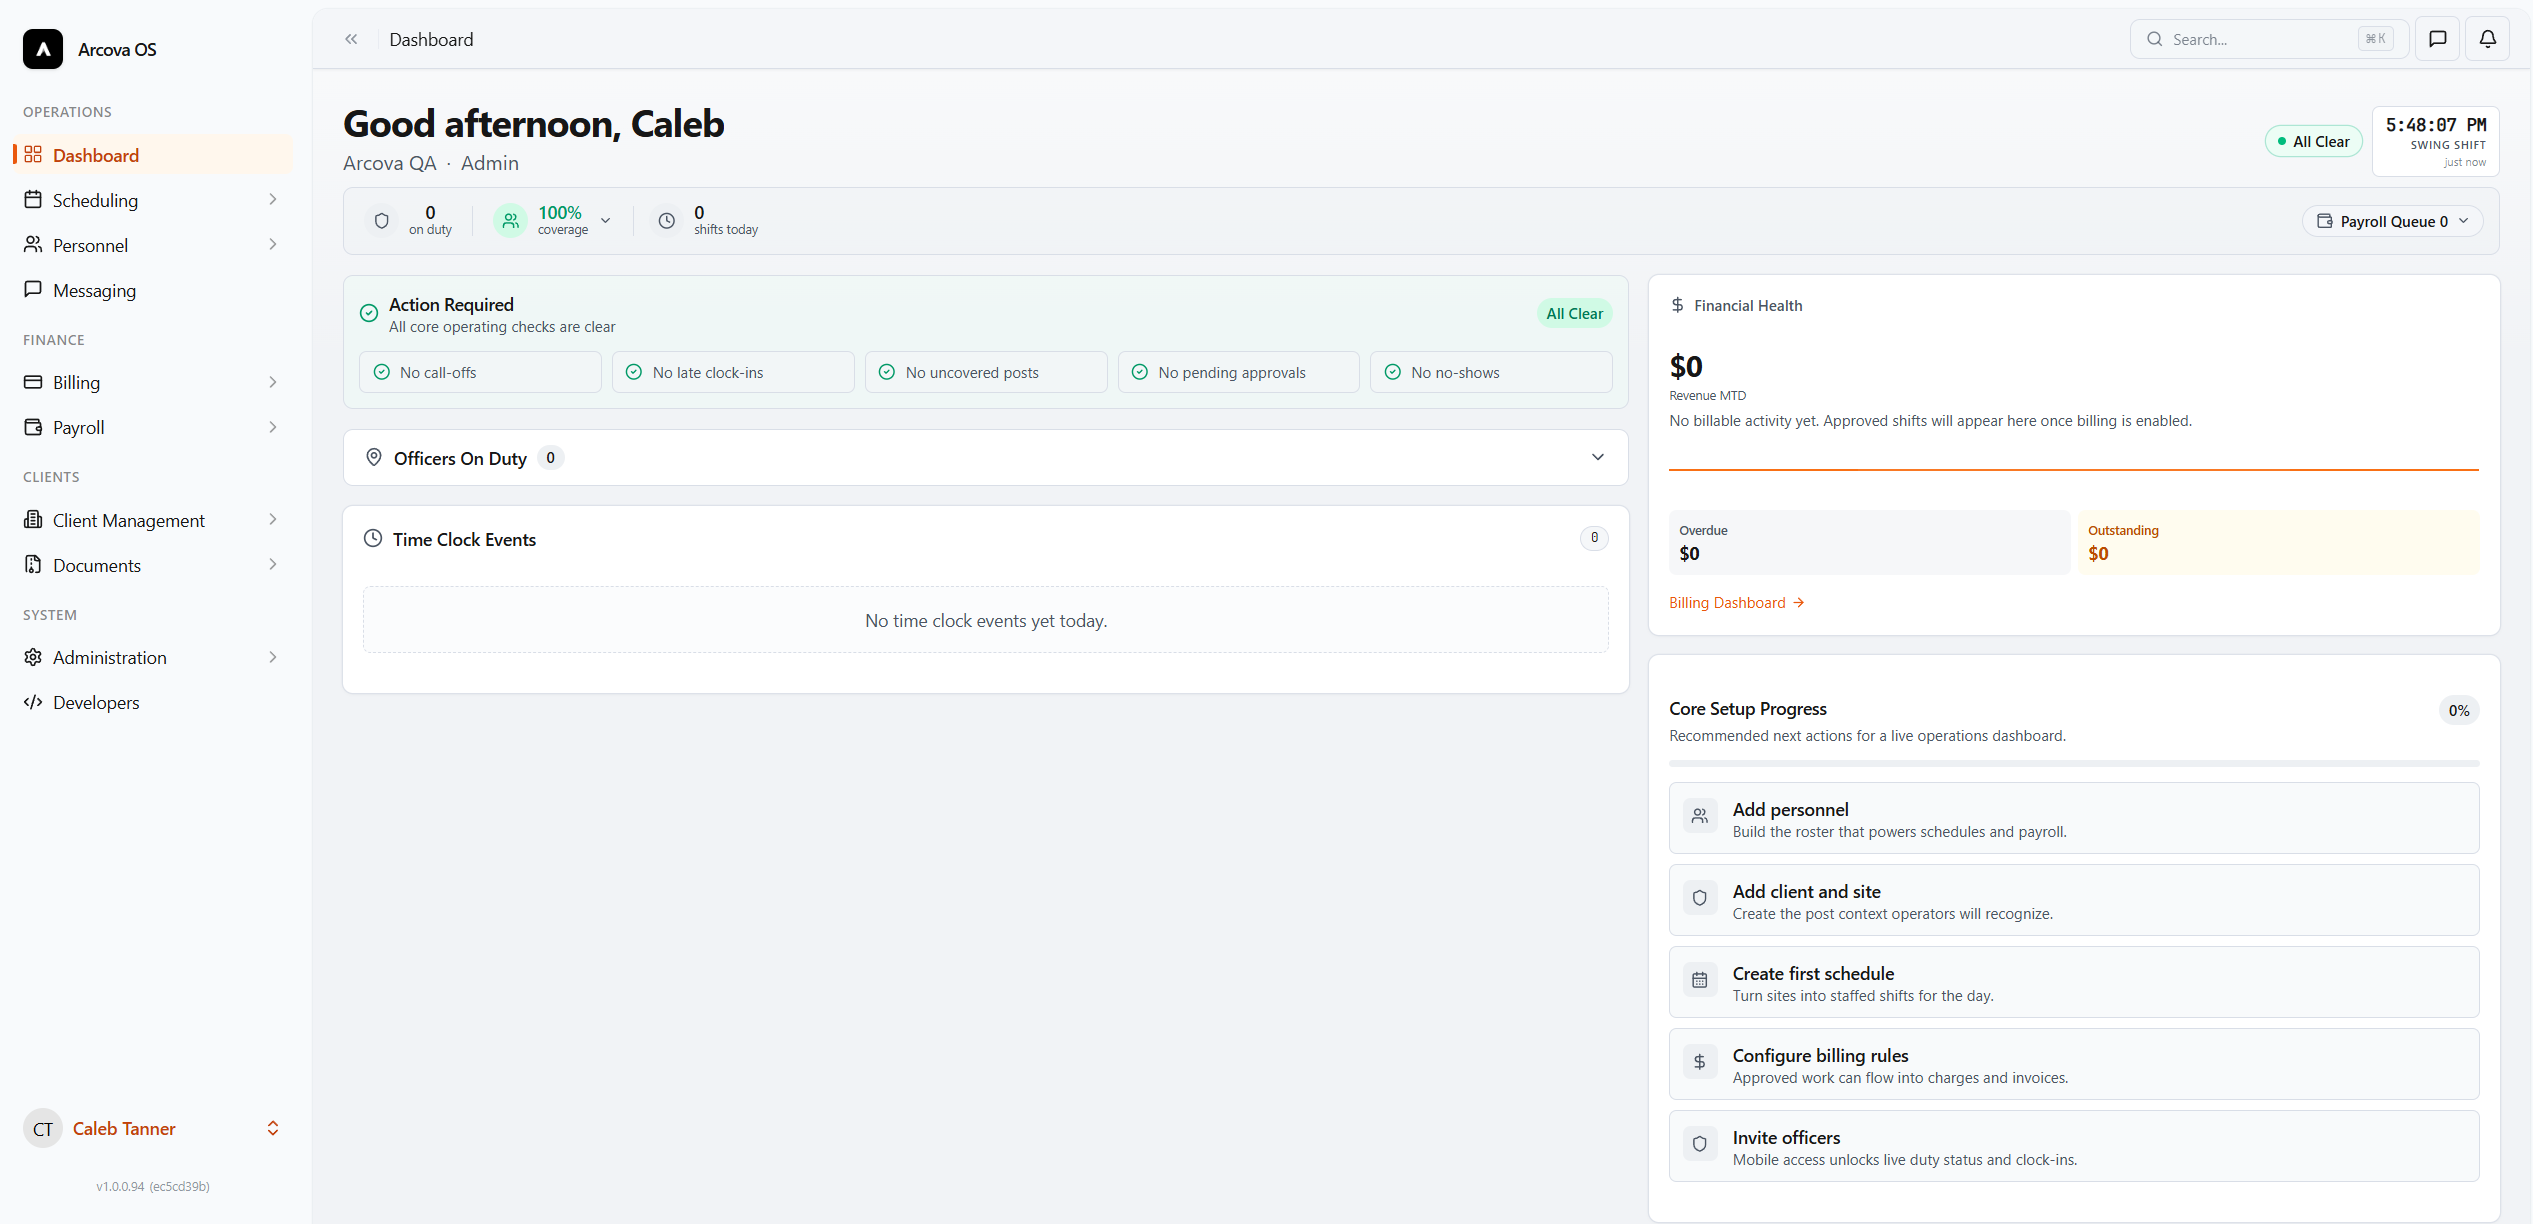Click the 5:48:07 PM swing shift clock card

pos(2436,141)
